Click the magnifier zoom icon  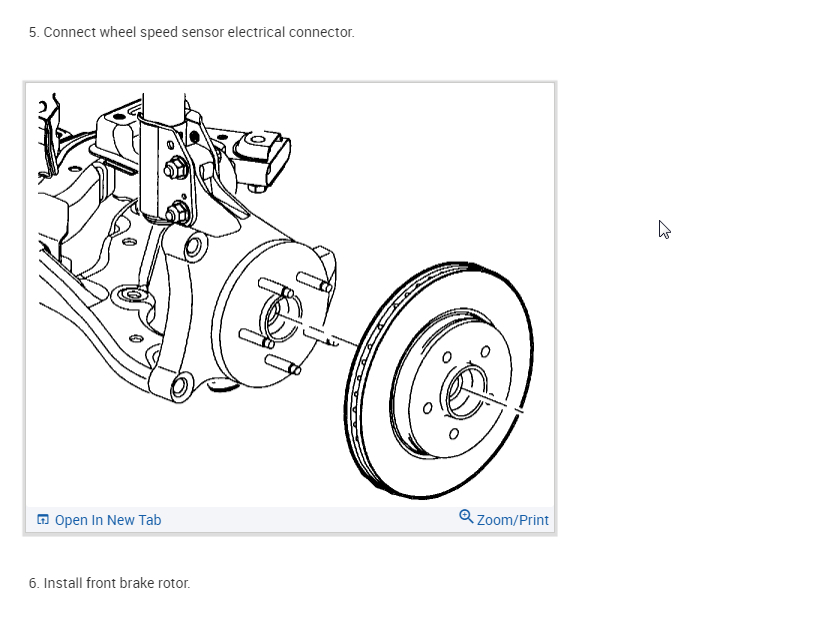click(x=466, y=517)
